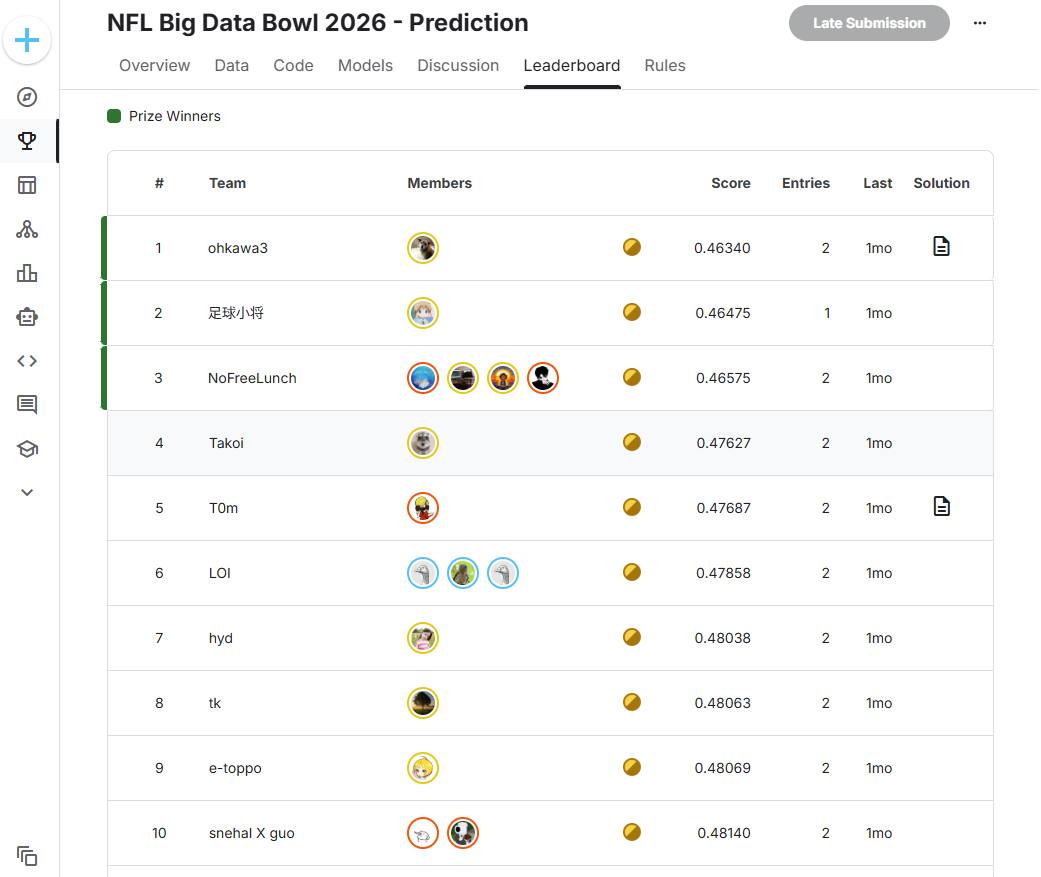1041x877 pixels.
Task: Open the Learn graduation cap icon
Action: (x=27, y=449)
